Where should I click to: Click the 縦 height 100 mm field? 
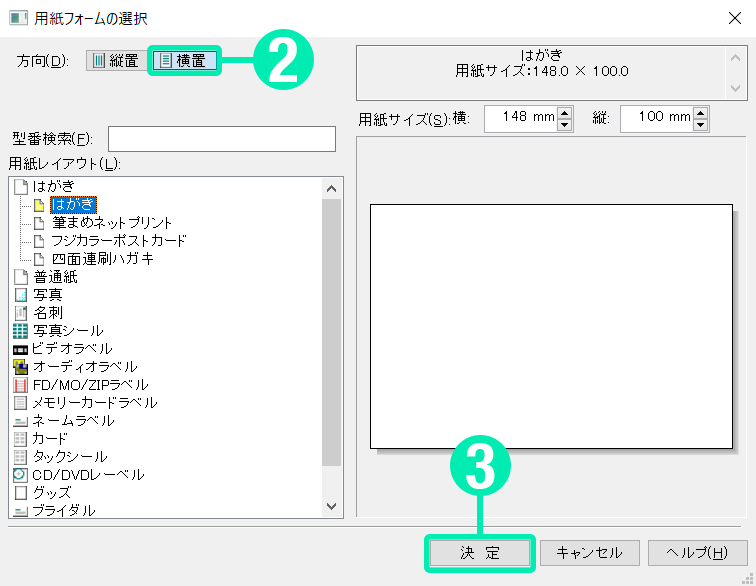click(x=657, y=119)
